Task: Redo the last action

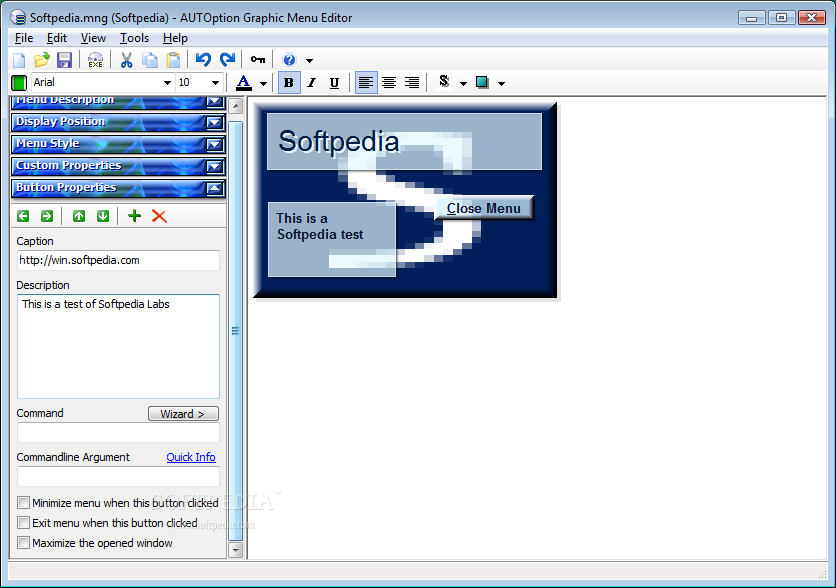Action: pos(228,60)
